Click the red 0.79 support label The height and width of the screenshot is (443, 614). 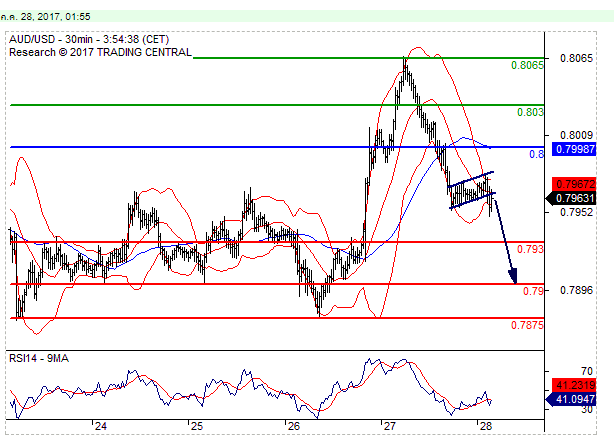533,291
